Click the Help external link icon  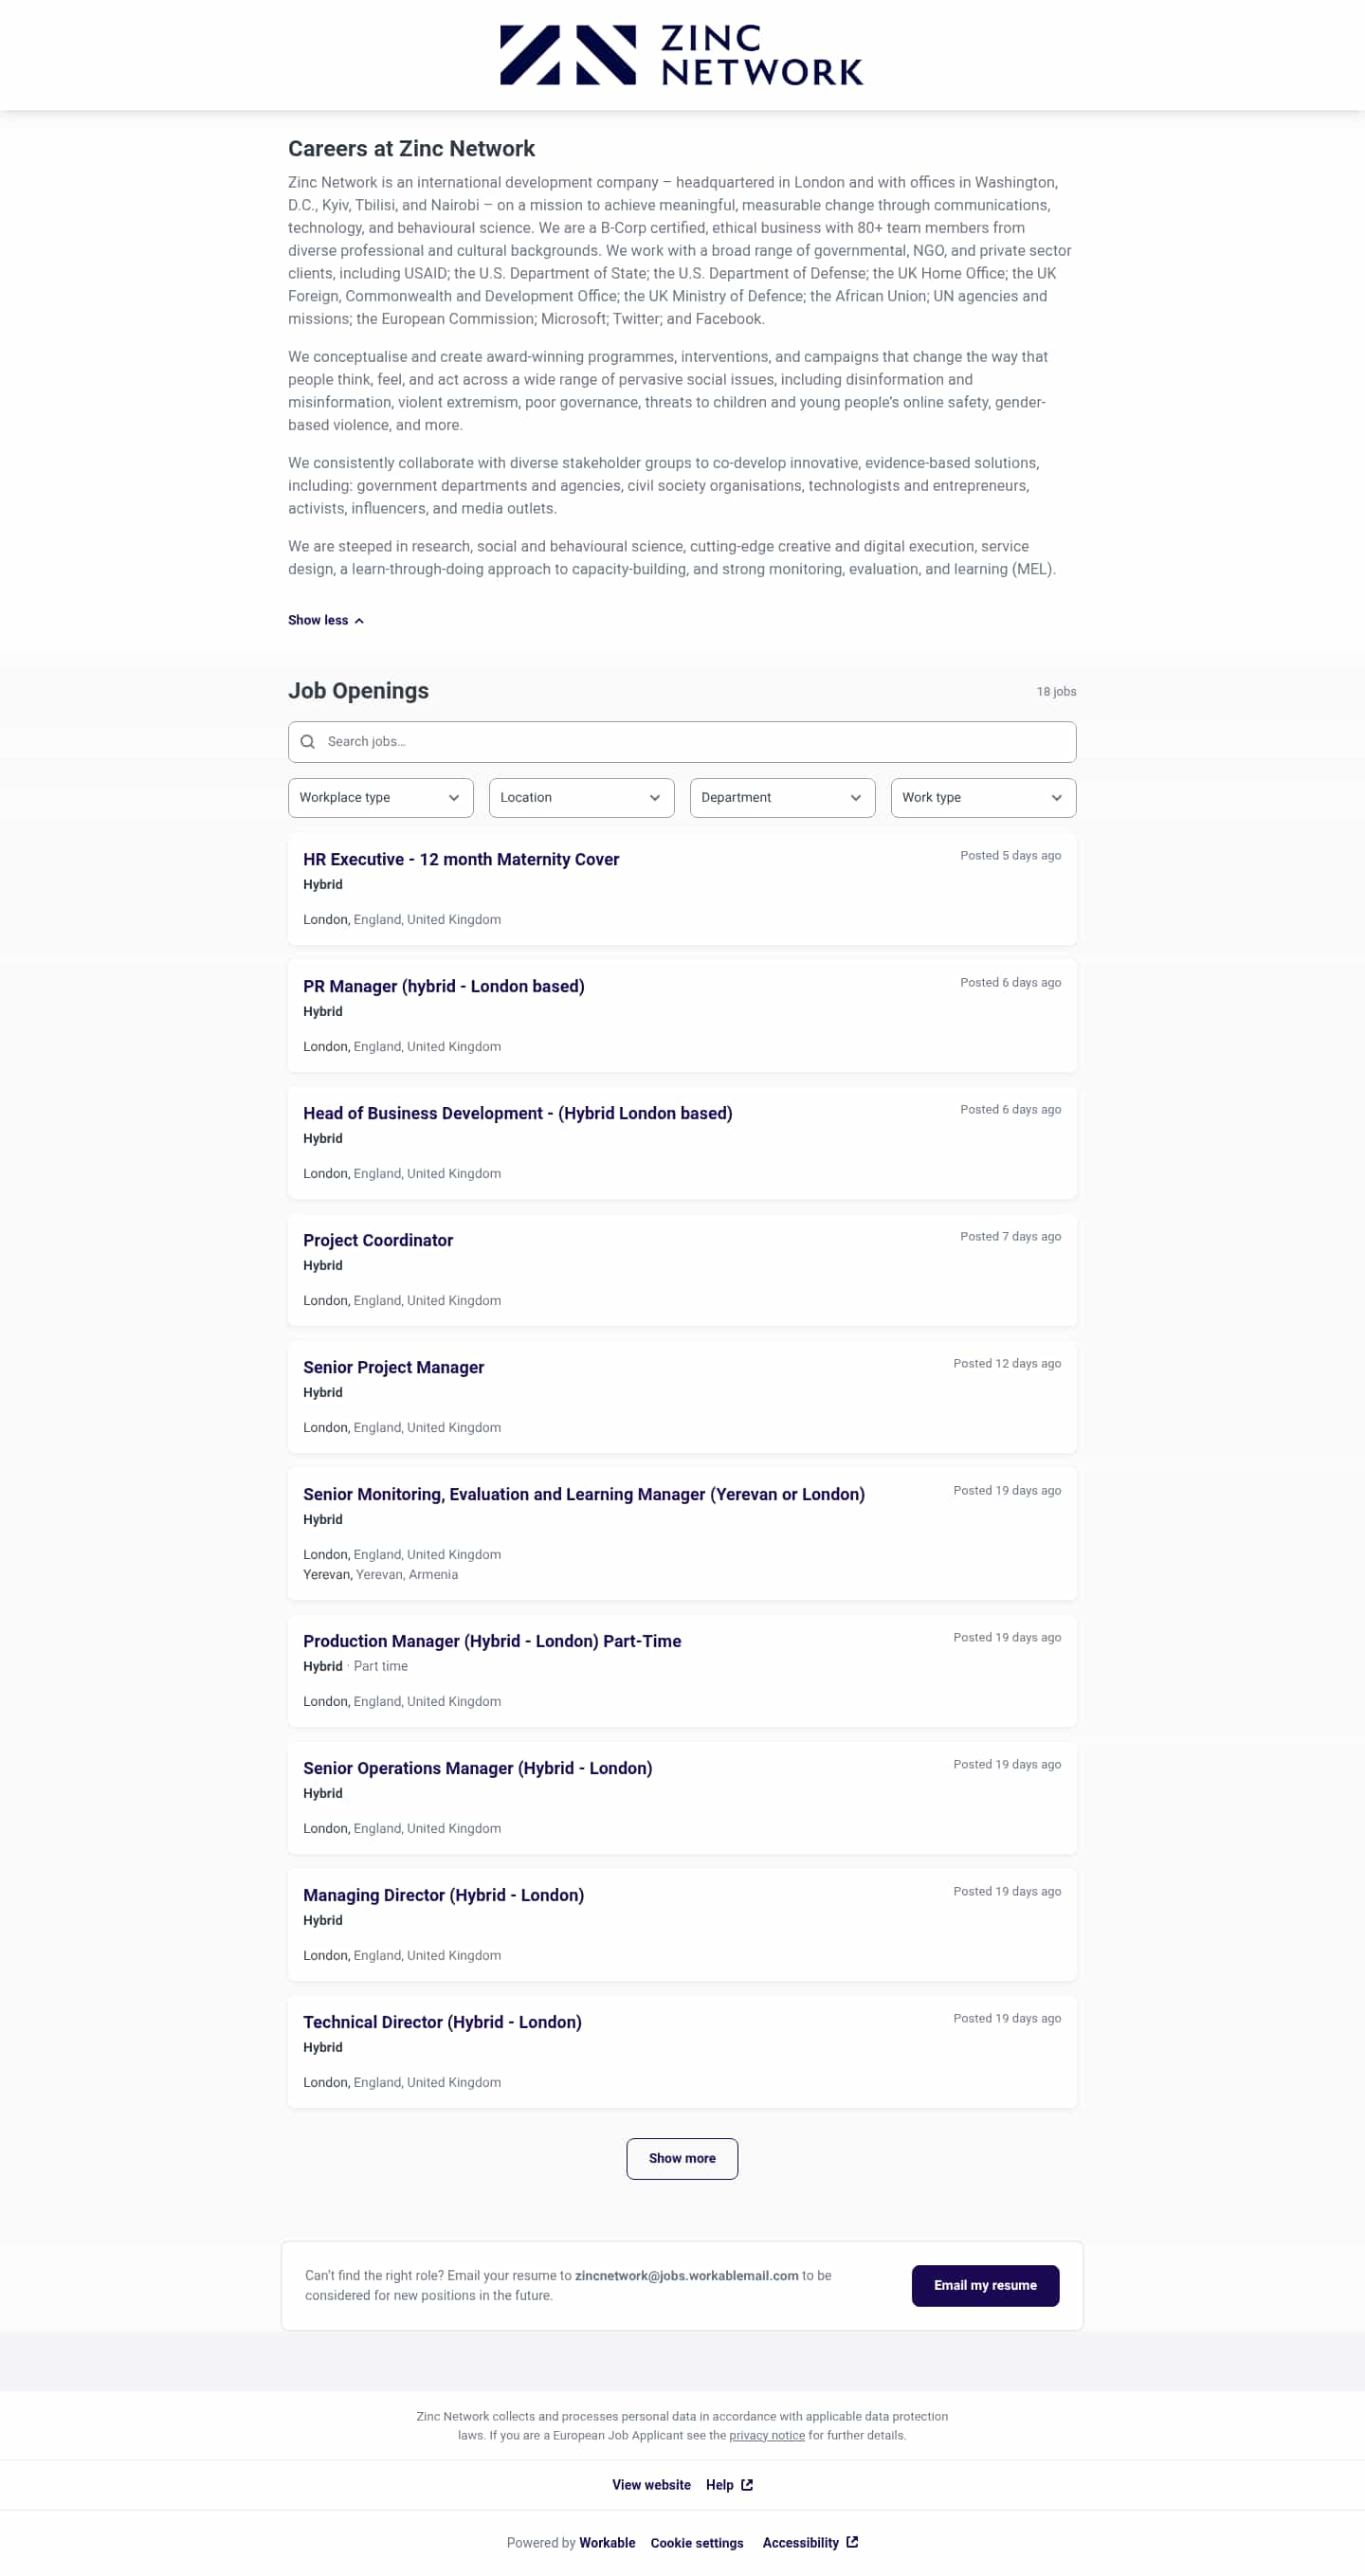747,2485
